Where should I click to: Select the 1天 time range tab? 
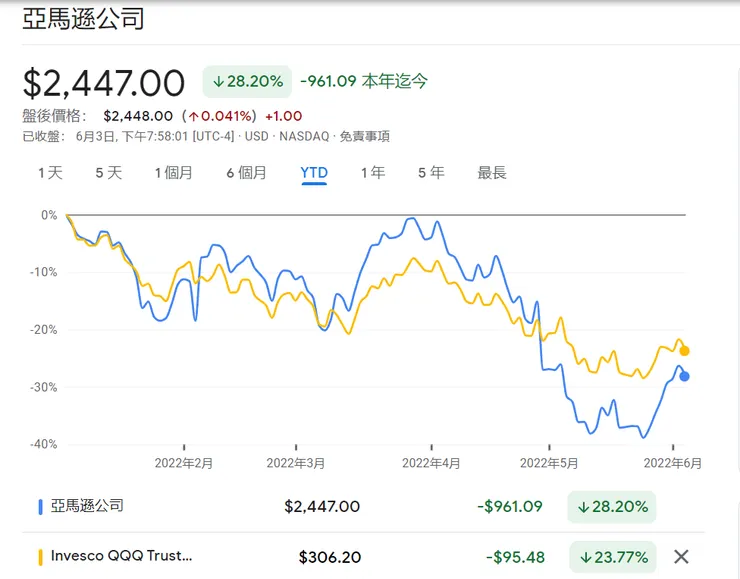coord(50,173)
